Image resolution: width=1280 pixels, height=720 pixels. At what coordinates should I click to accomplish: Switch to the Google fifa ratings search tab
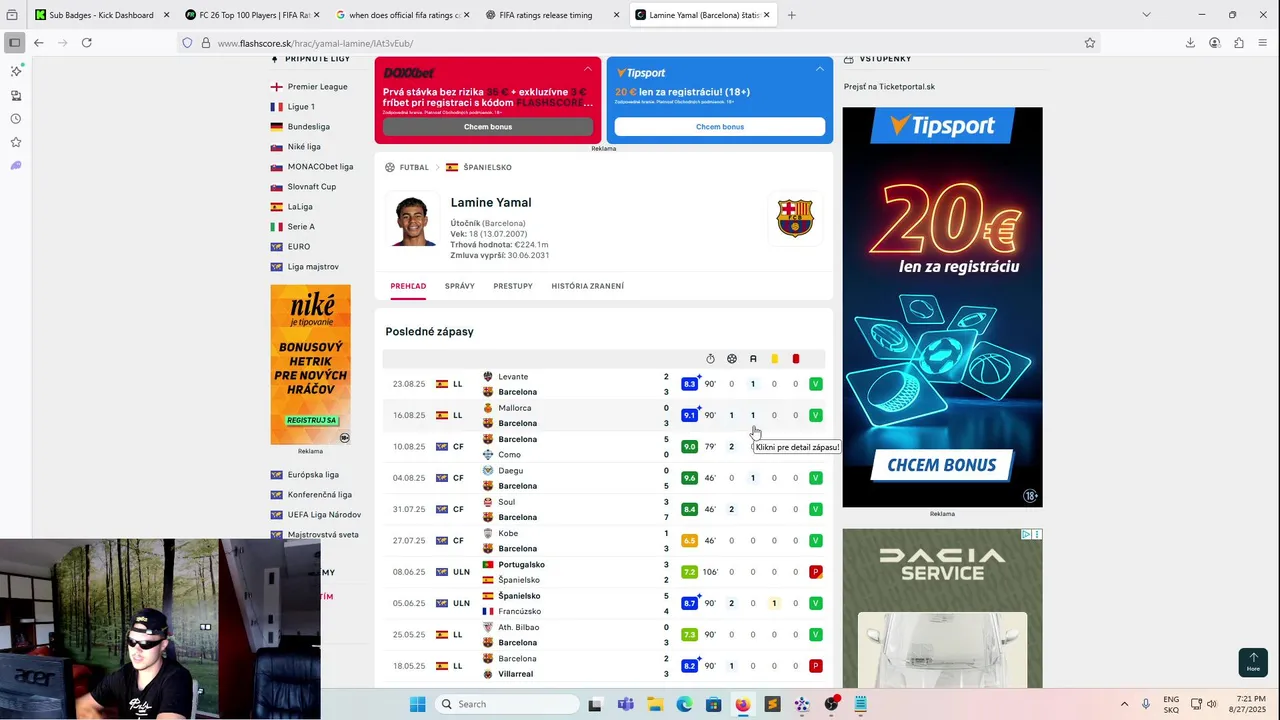tap(402, 15)
